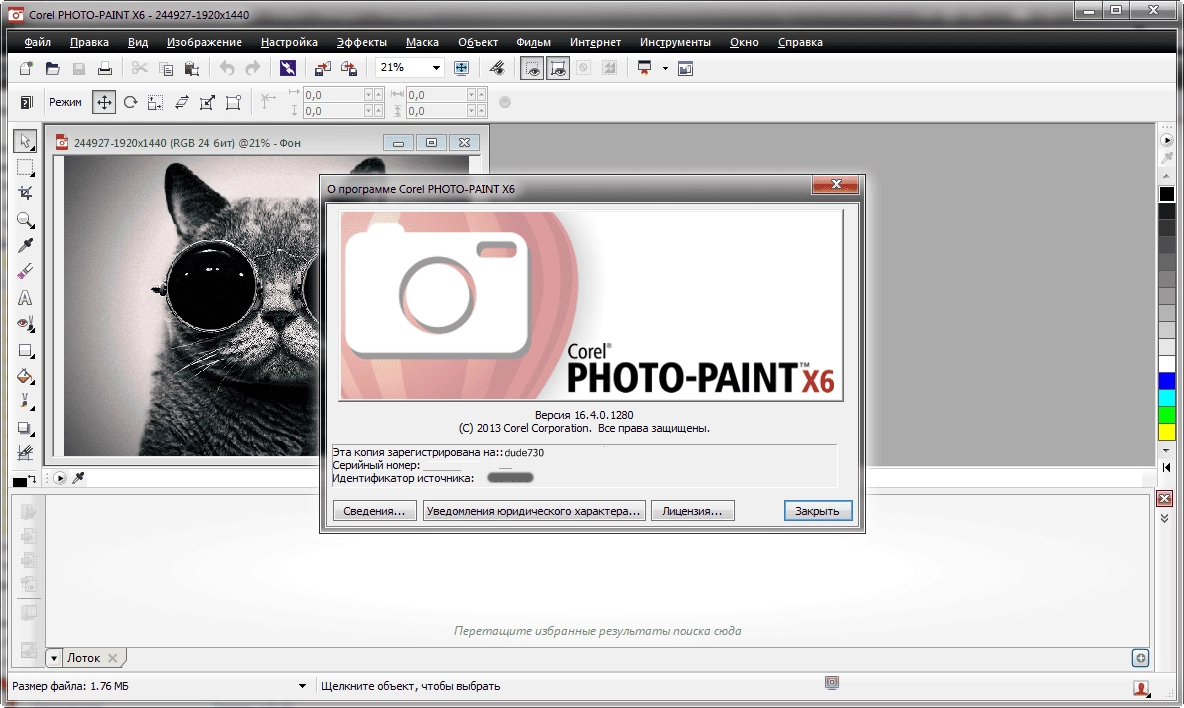Click the Лицензия... button
The image size is (1184, 708).
[x=692, y=511]
